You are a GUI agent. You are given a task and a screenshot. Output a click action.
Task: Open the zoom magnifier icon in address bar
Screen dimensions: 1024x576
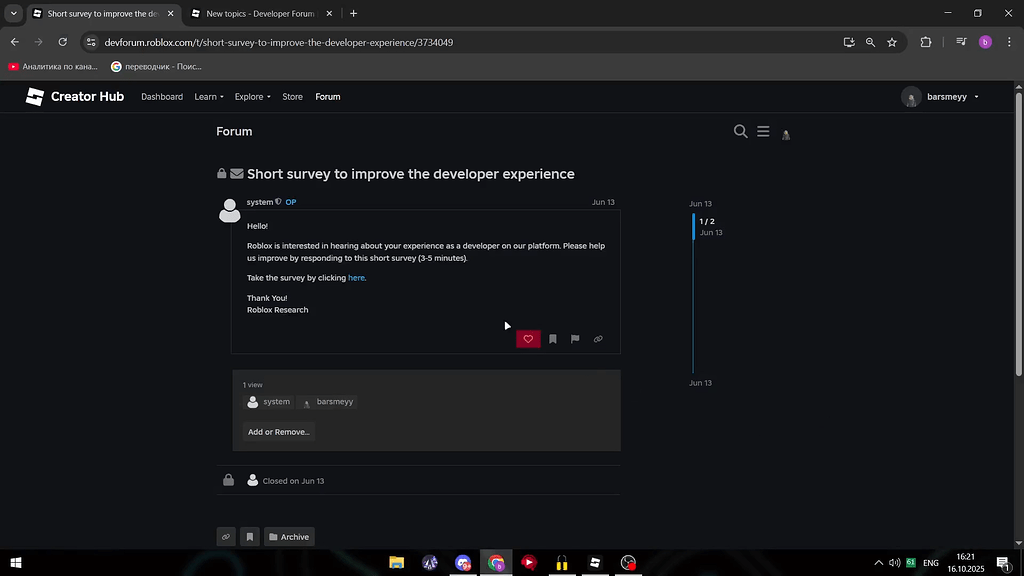pos(871,42)
